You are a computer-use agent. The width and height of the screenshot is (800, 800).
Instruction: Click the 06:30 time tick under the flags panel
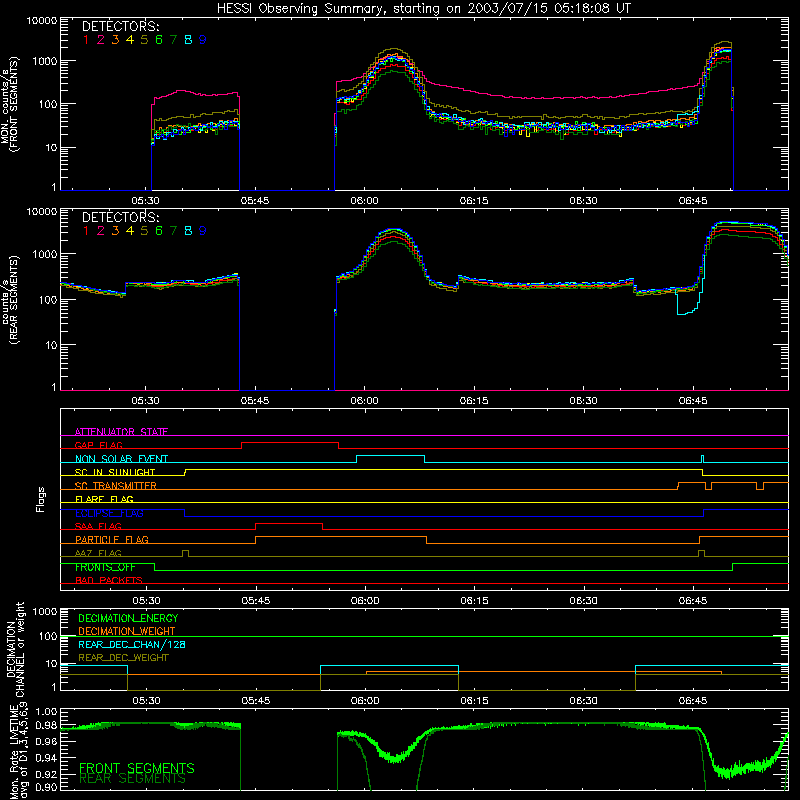point(583,601)
